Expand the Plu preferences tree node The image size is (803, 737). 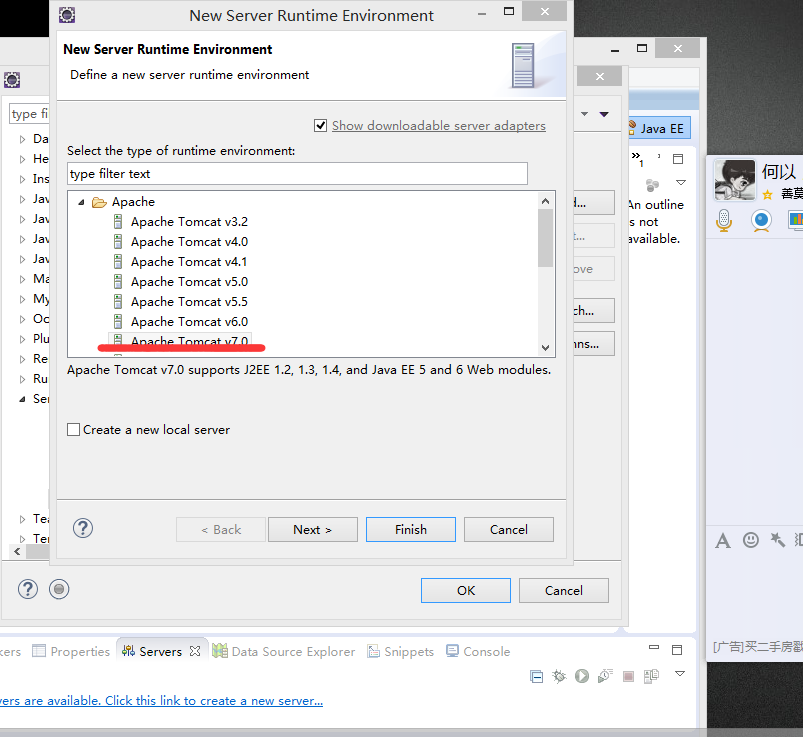(x=22, y=339)
